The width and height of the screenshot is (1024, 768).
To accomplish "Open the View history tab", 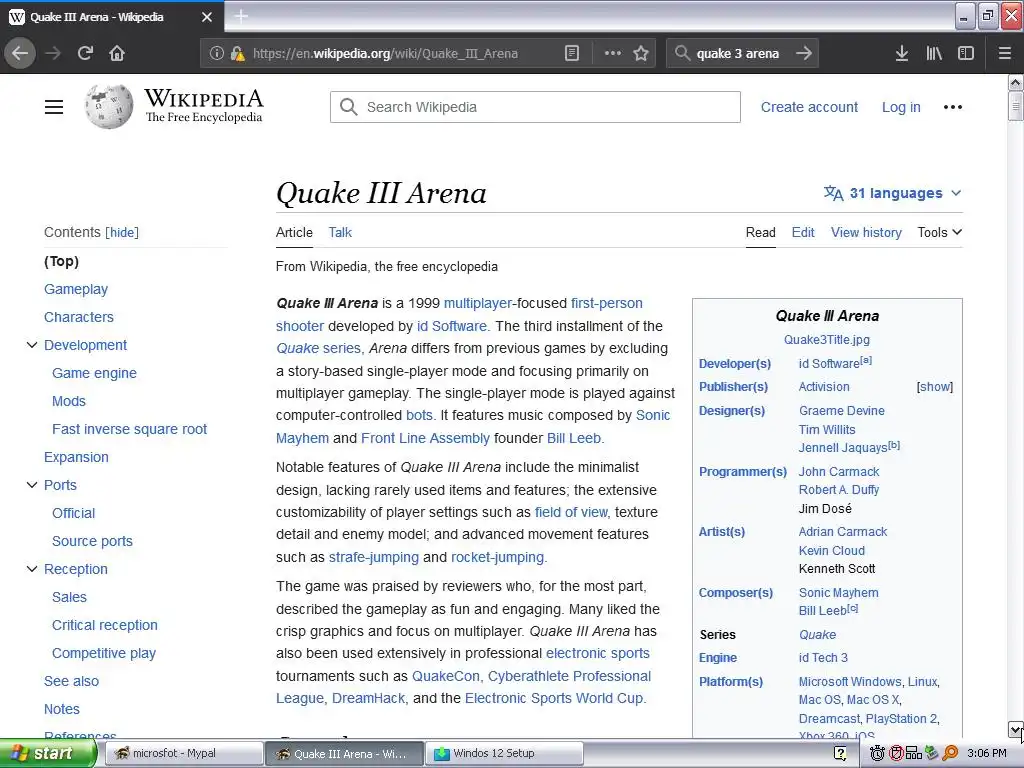I will (866, 232).
